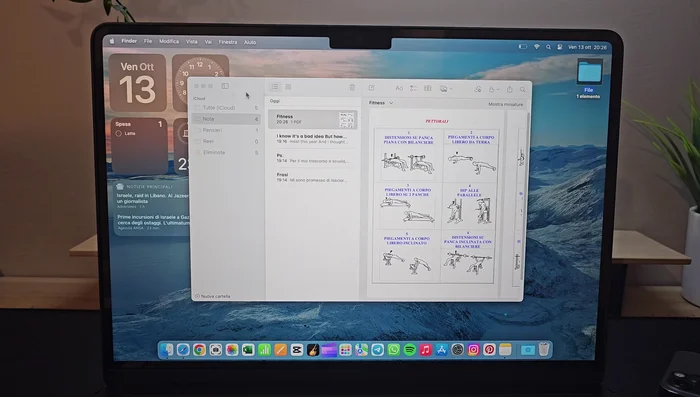The height and width of the screenshot is (397, 700).
Task: Open Google Chrome from the Dock
Action: (199, 350)
